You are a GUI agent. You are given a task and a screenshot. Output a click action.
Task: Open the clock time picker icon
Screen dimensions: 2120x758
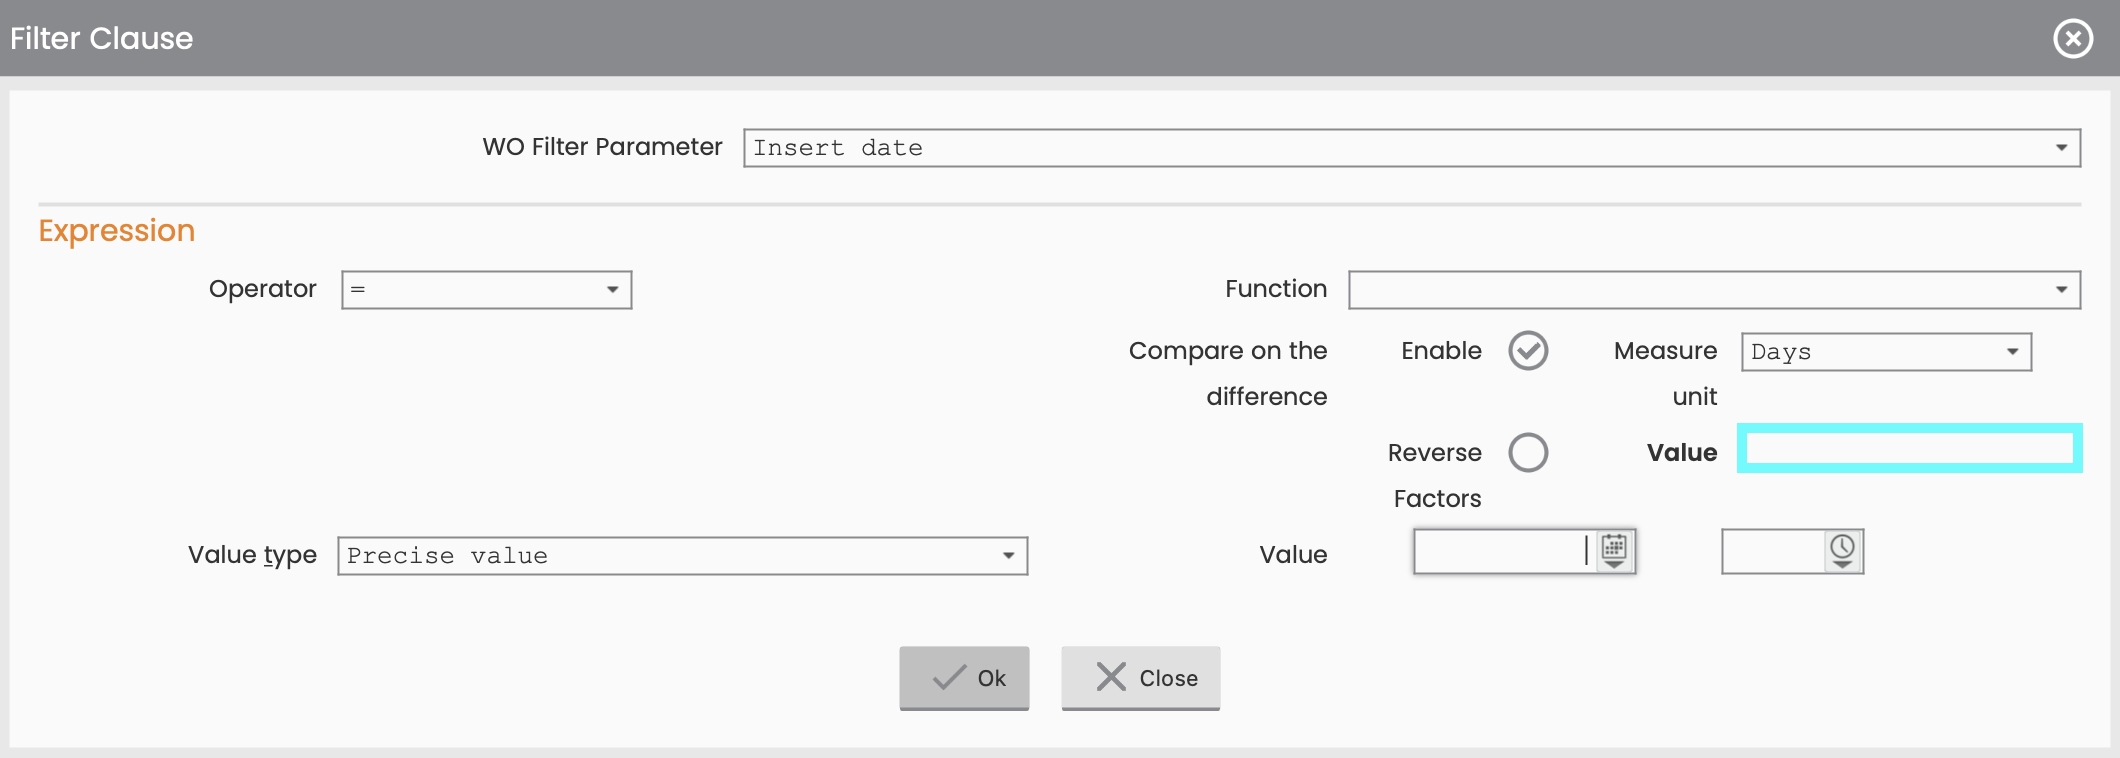1842,551
